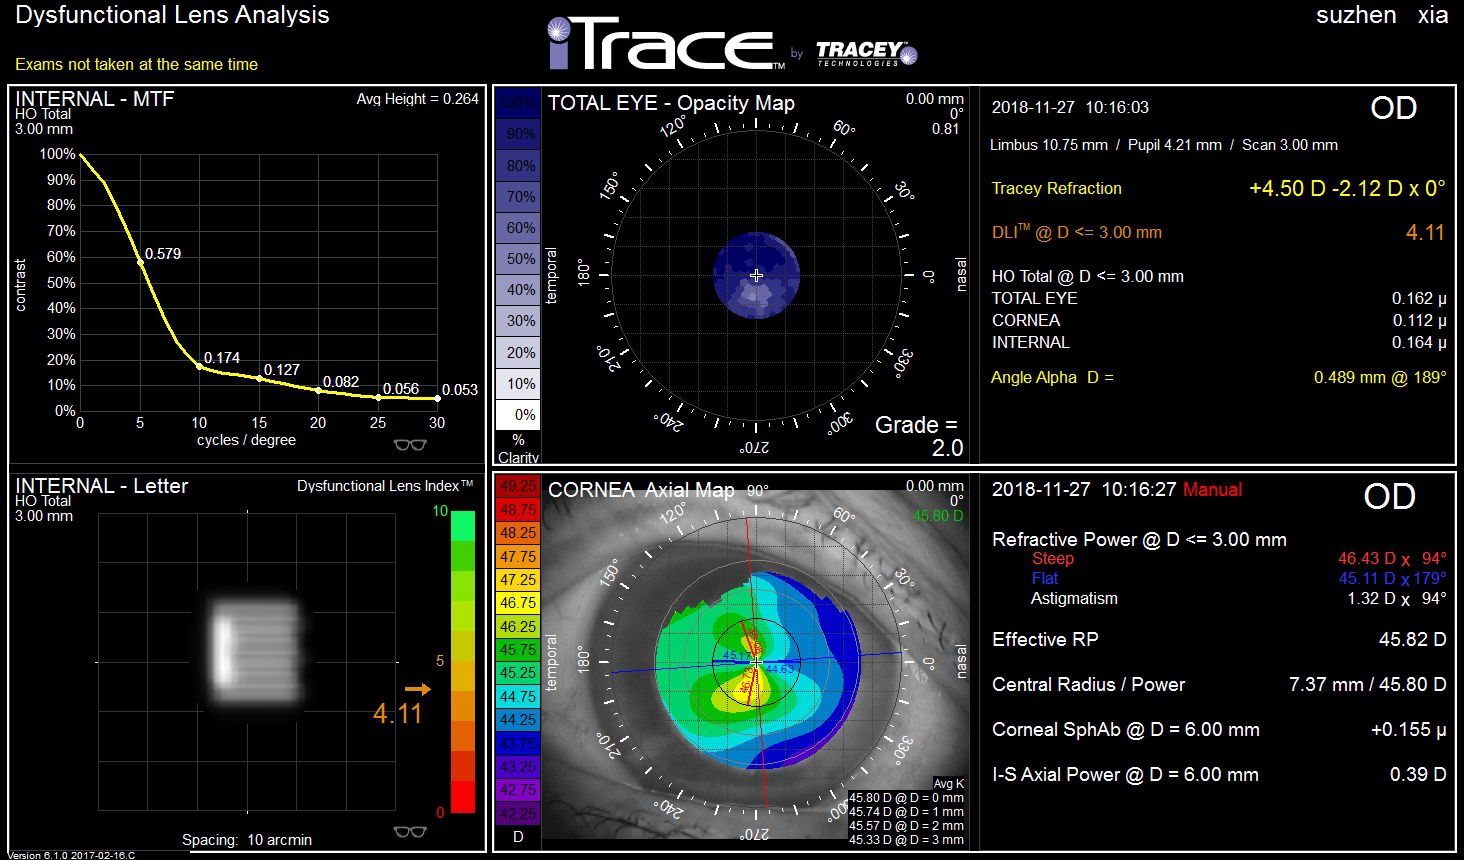Viewport: 1464px width, 860px height.
Task: Click the 0.127 MTF data label
Action: click(x=282, y=370)
